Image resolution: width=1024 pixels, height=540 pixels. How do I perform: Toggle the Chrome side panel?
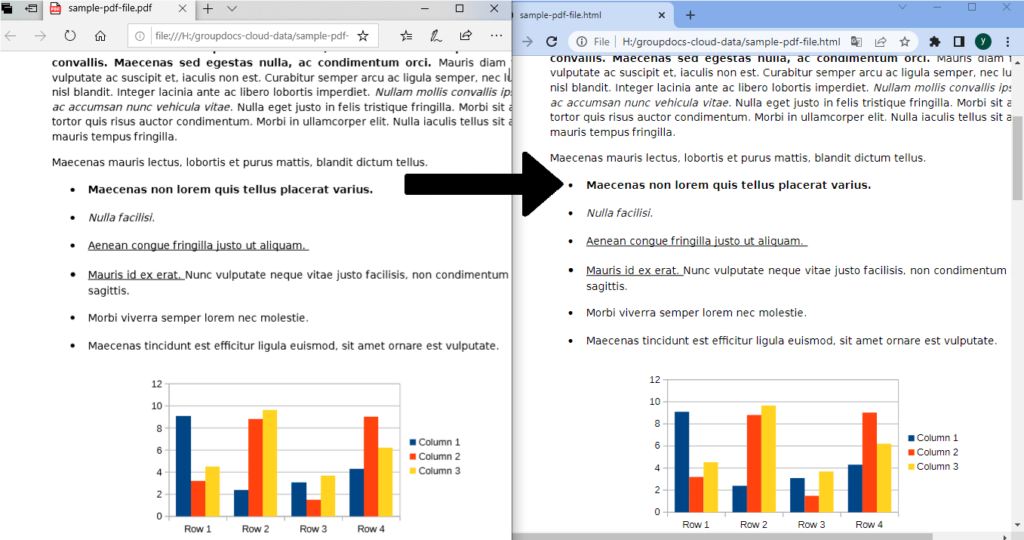coord(959,42)
